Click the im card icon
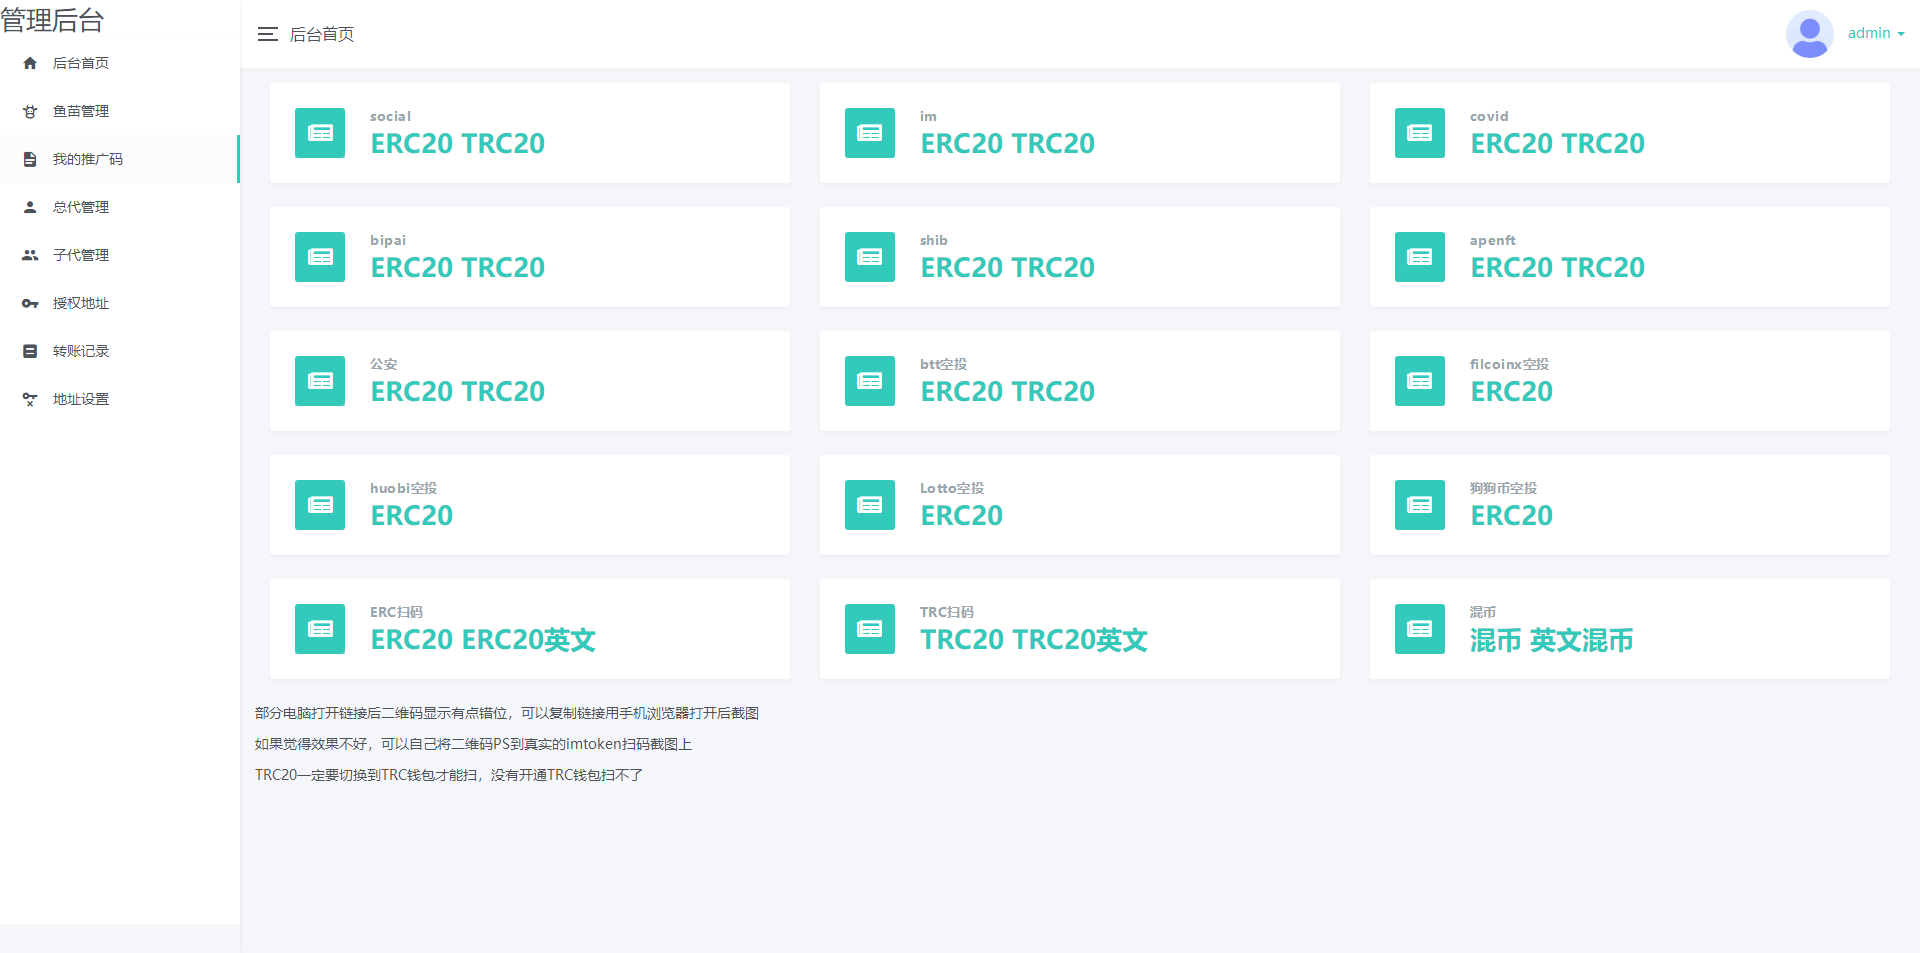Image resolution: width=1920 pixels, height=953 pixels. pos(870,133)
